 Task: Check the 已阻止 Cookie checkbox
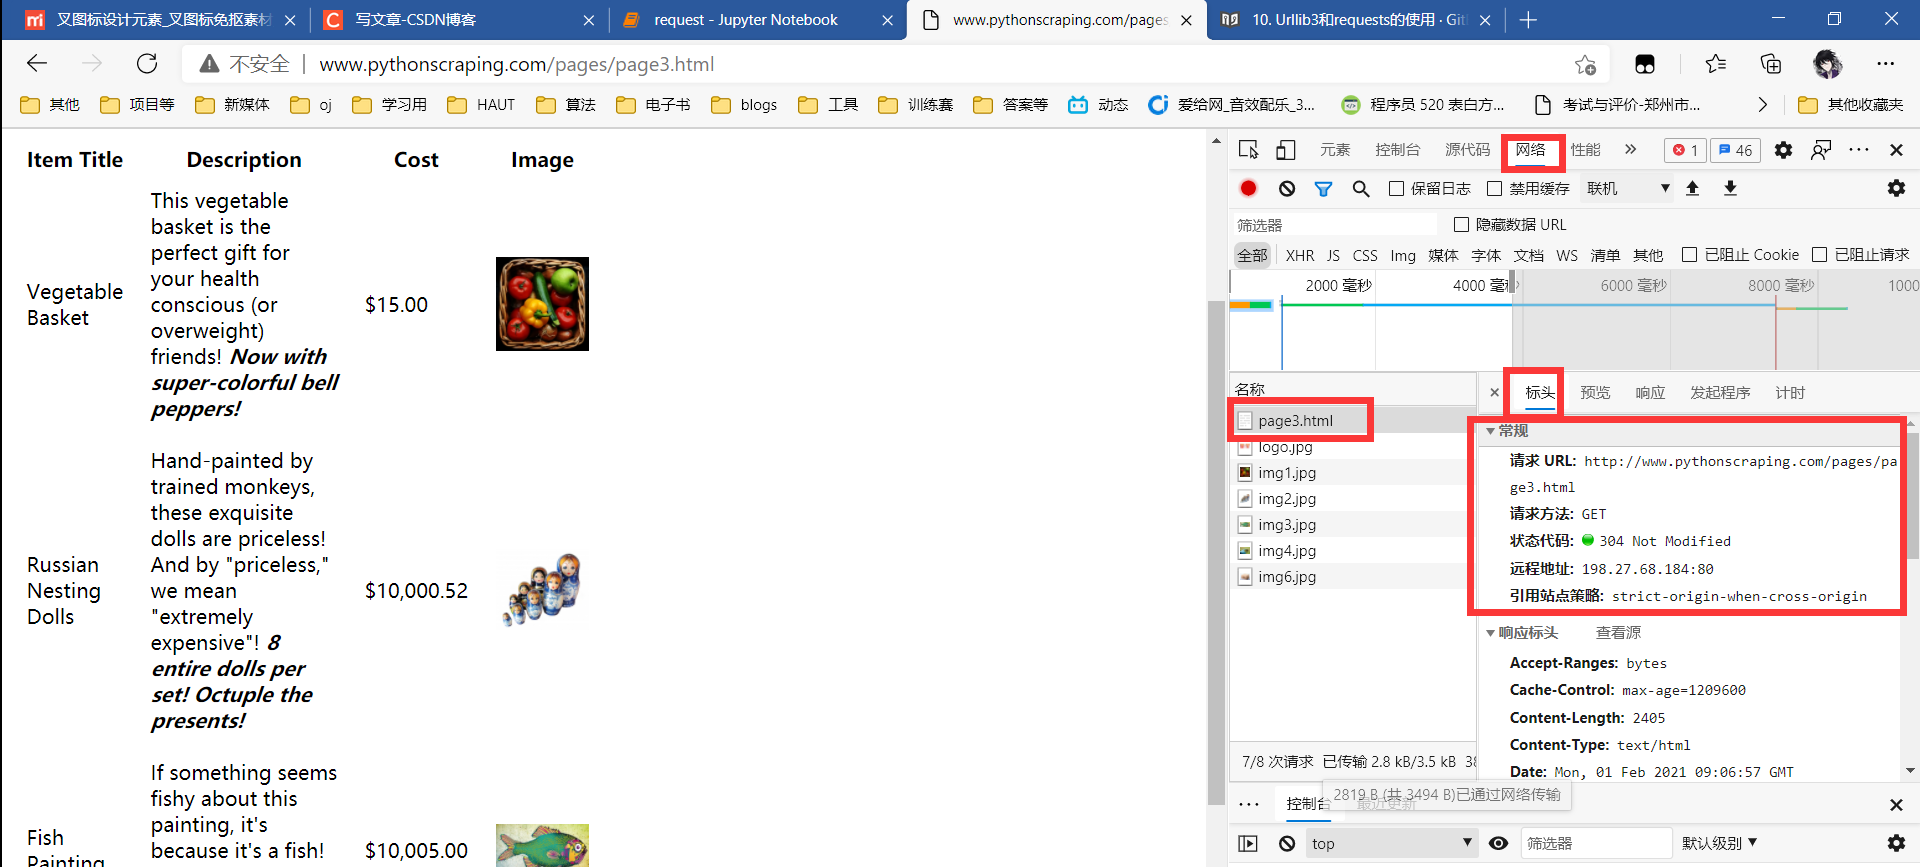1690,255
